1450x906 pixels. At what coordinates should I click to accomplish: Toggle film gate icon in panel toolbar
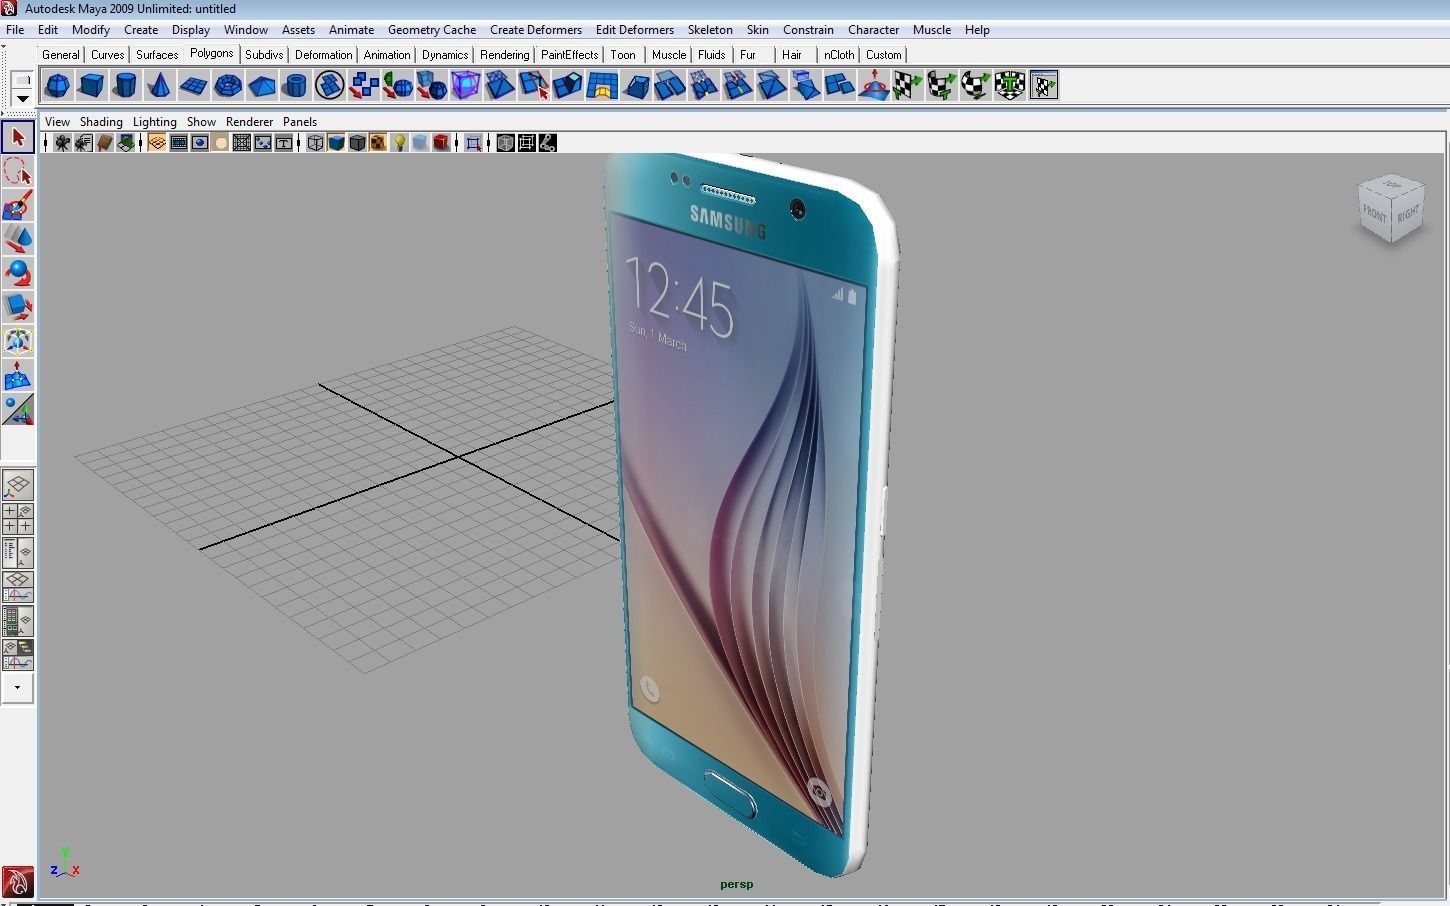tap(179, 143)
